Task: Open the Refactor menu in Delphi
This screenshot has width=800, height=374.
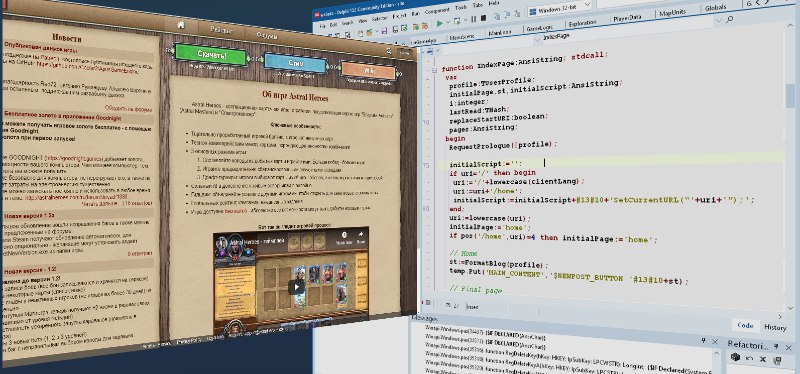Action: pos(380,19)
